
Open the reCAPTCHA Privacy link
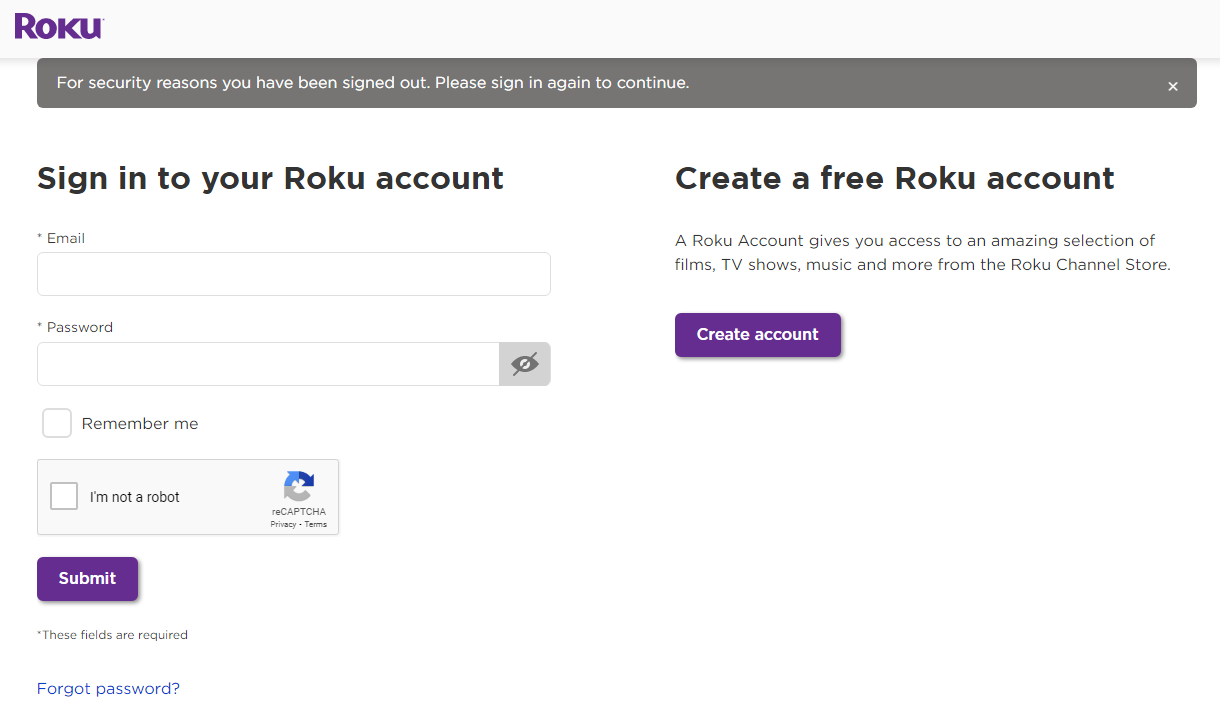click(x=283, y=523)
